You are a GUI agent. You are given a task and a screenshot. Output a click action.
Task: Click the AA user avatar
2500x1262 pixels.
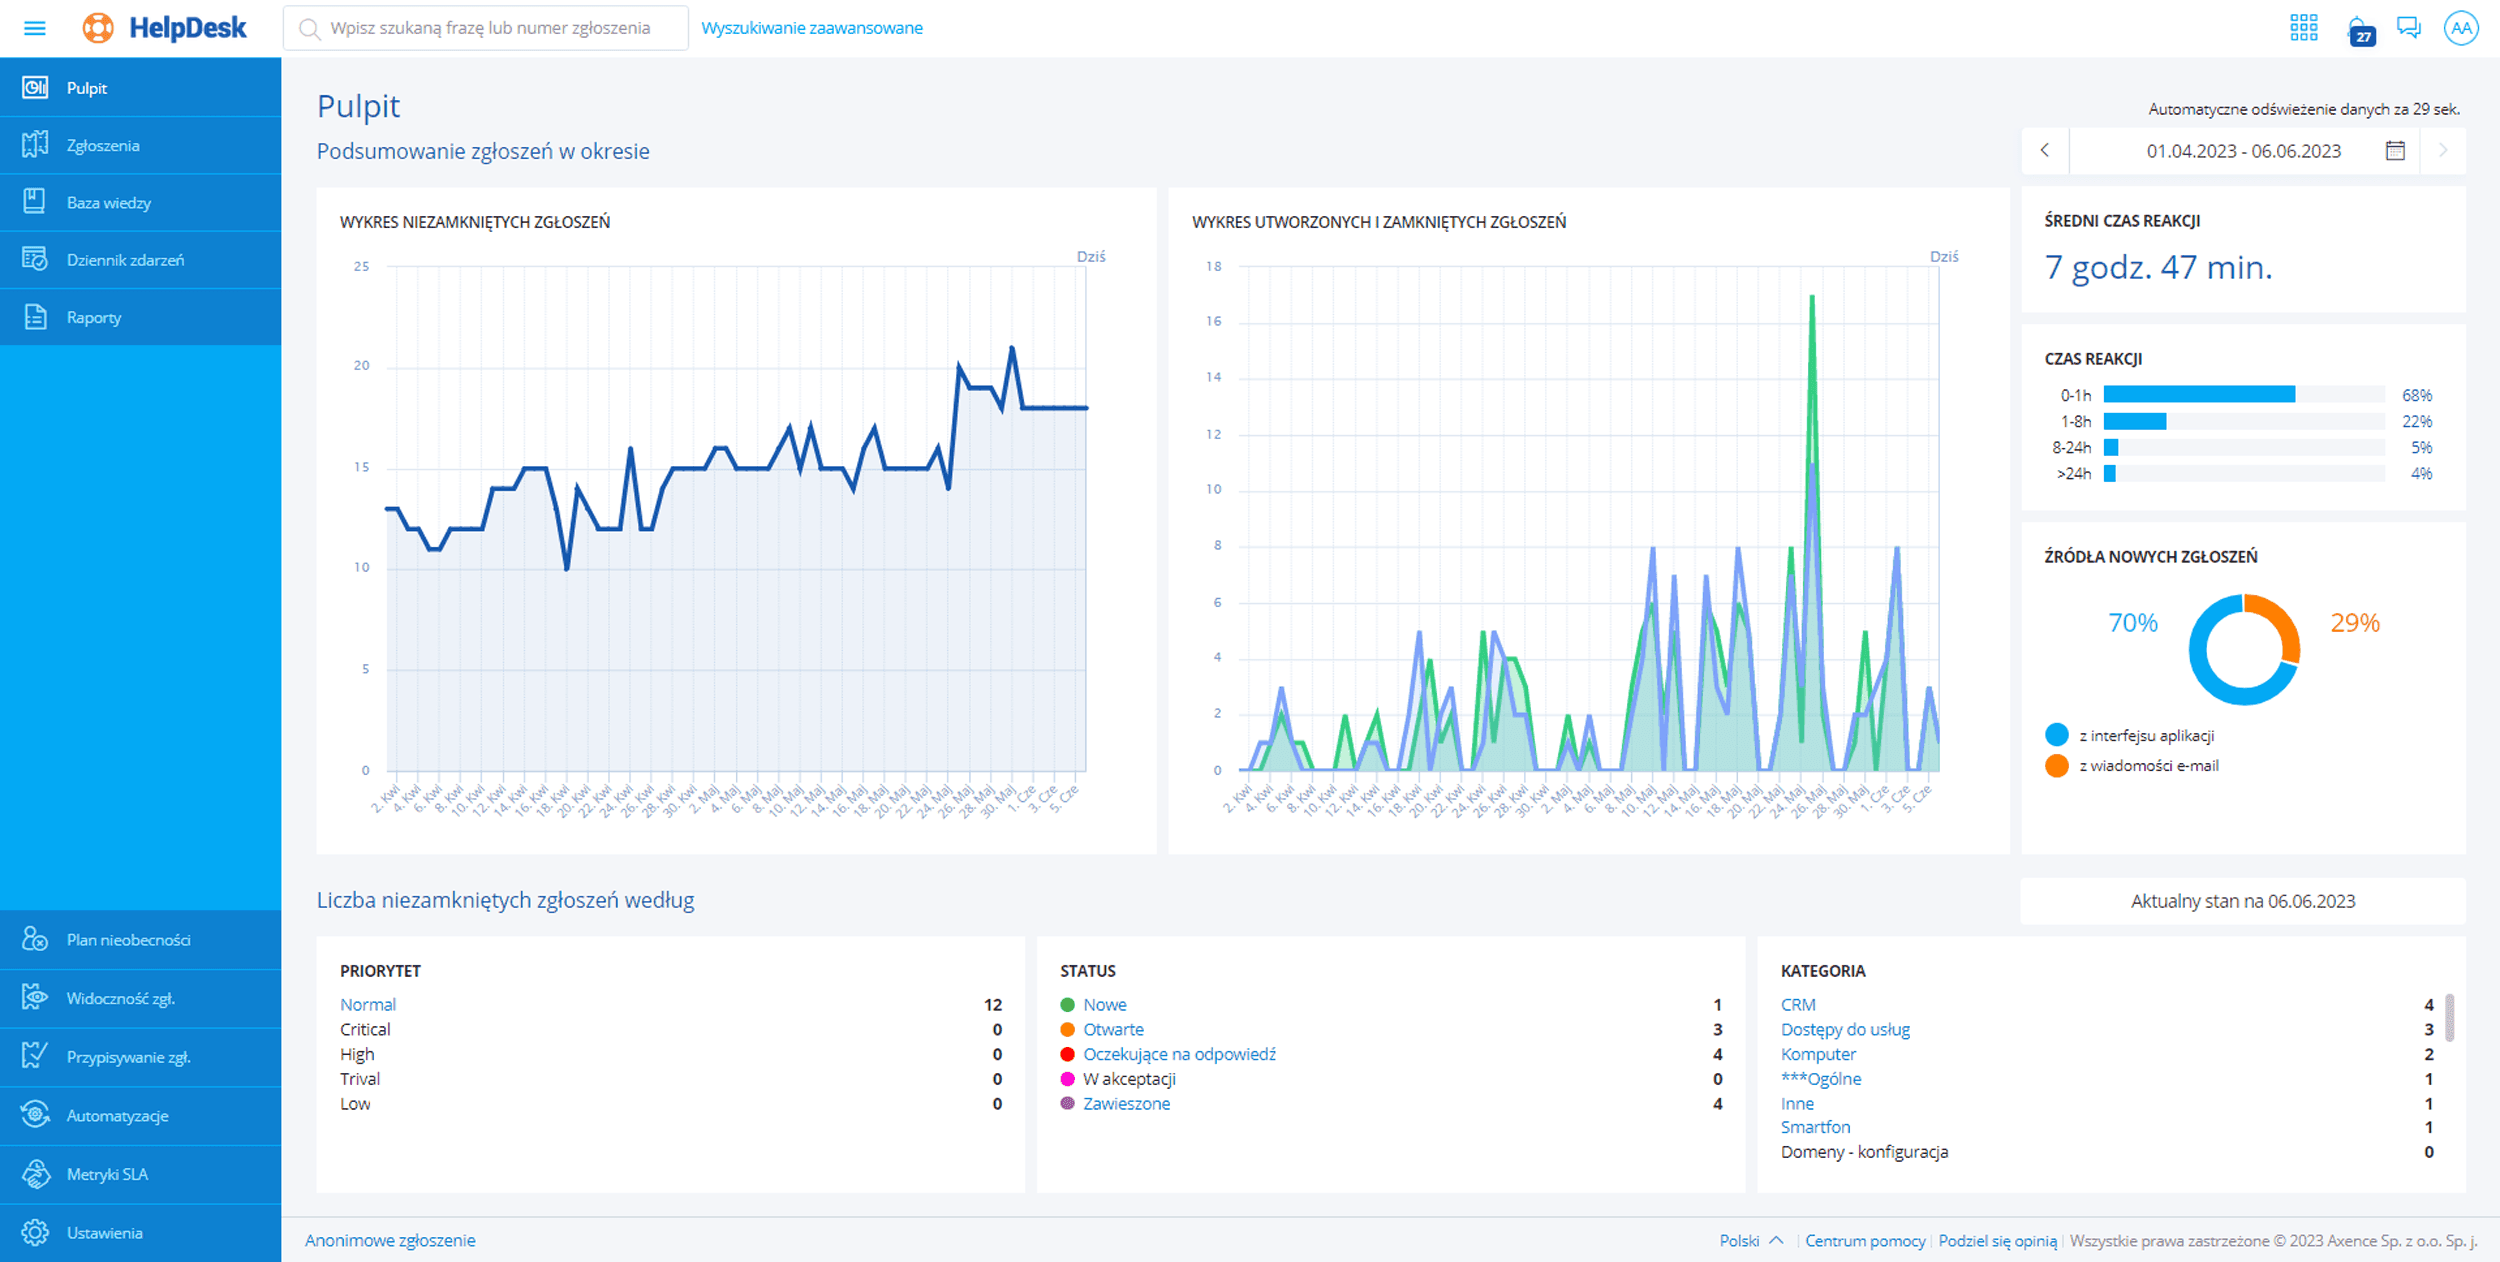(2462, 27)
